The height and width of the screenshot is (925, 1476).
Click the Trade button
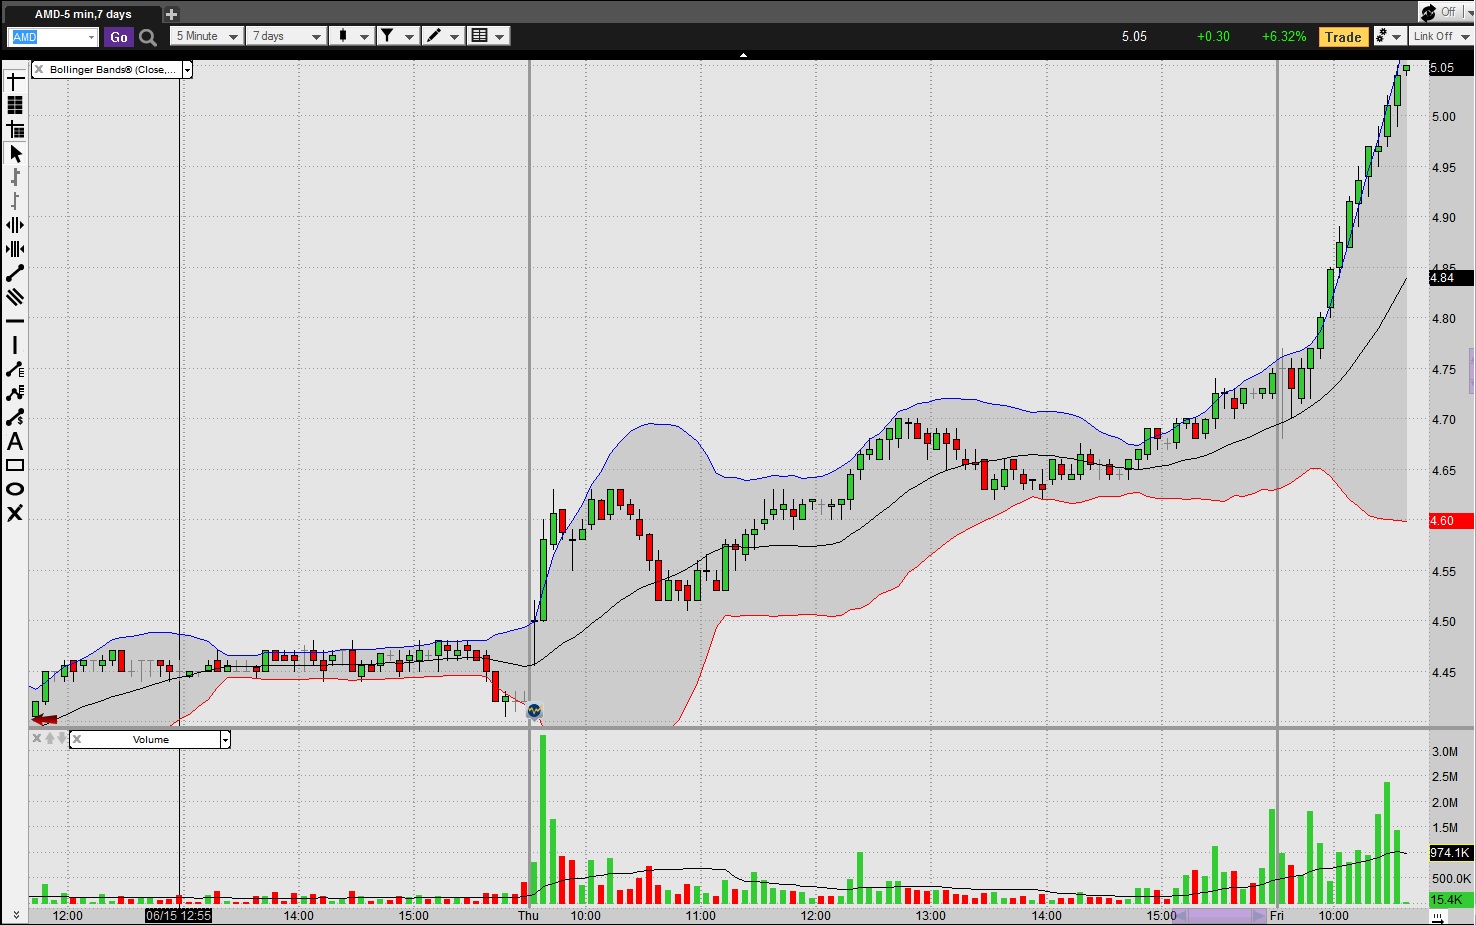click(1342, 37)
